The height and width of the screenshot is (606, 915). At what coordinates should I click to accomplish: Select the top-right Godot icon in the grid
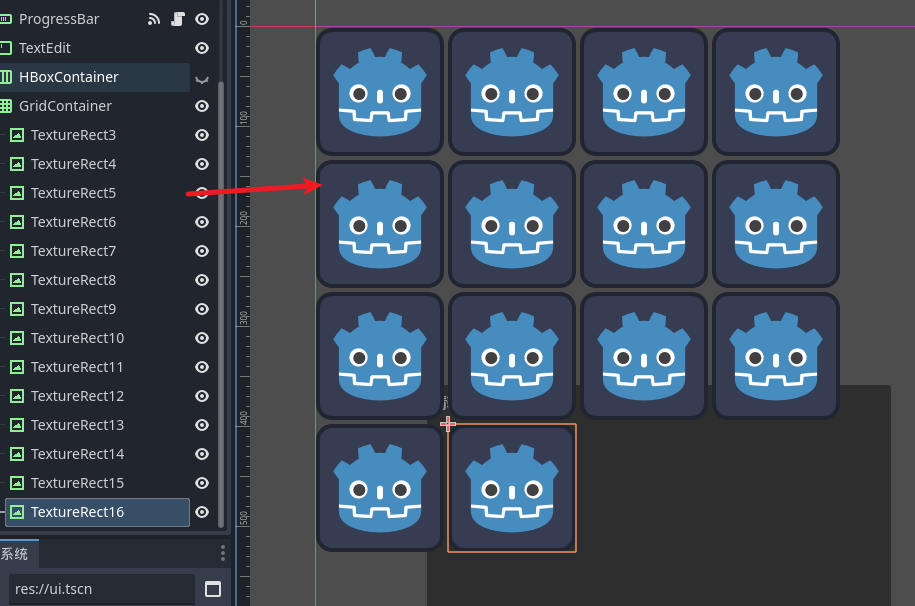click(776, 92)
